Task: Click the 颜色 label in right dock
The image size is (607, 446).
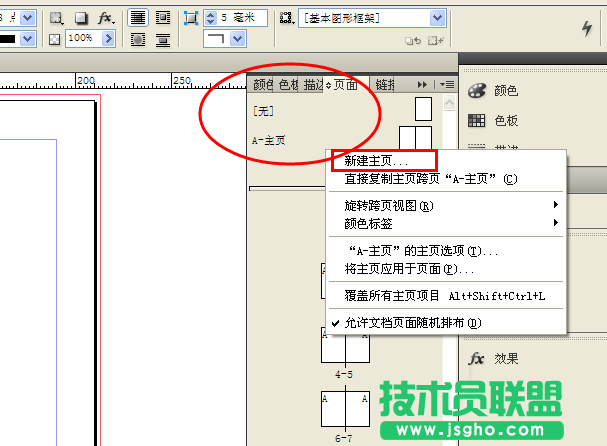Action: click(506, 91)
